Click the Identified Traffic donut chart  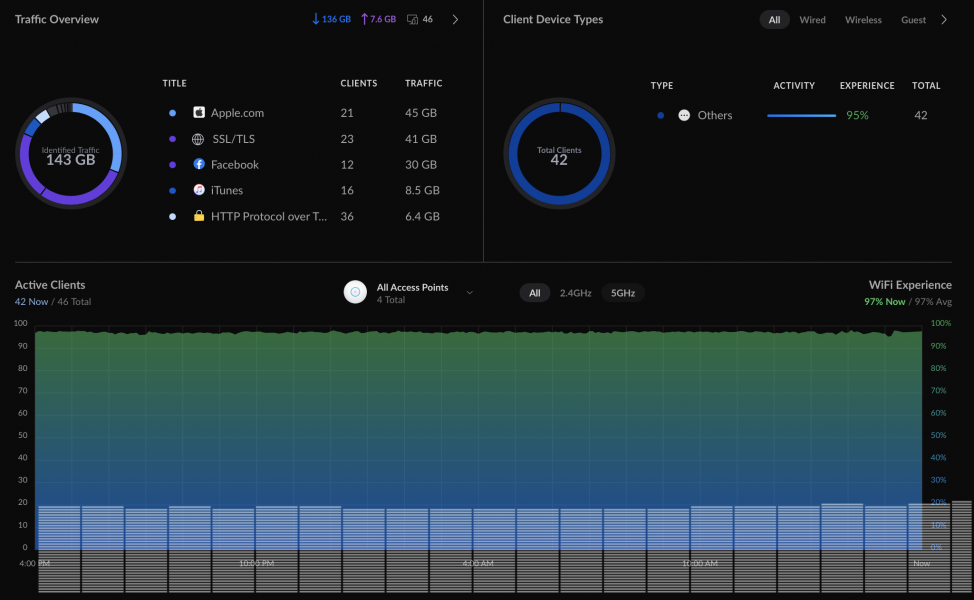pos(71,153)
